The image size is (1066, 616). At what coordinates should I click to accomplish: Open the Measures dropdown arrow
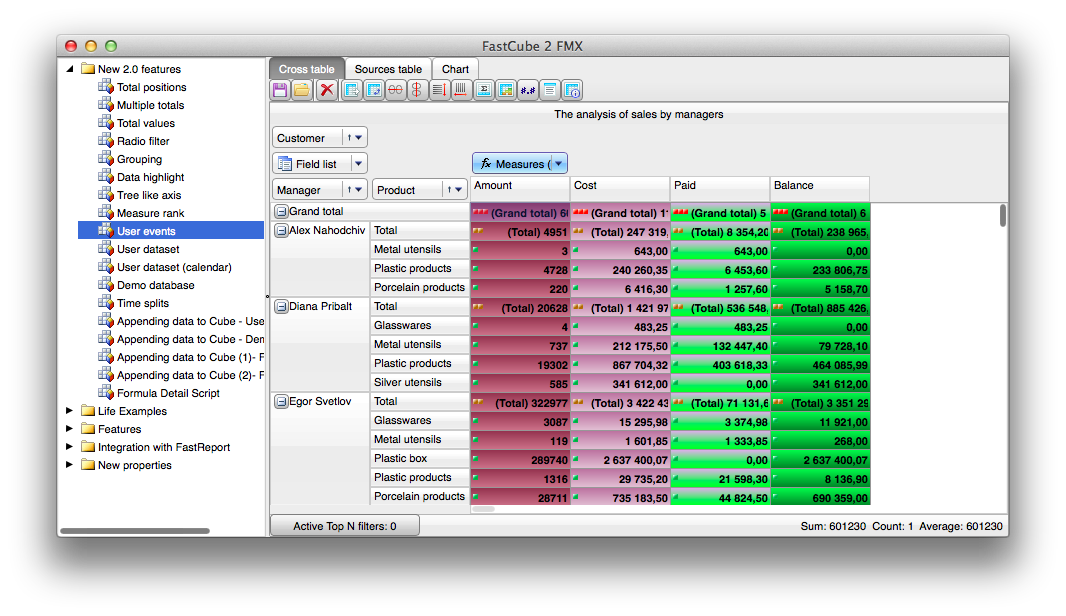point(558,163)
